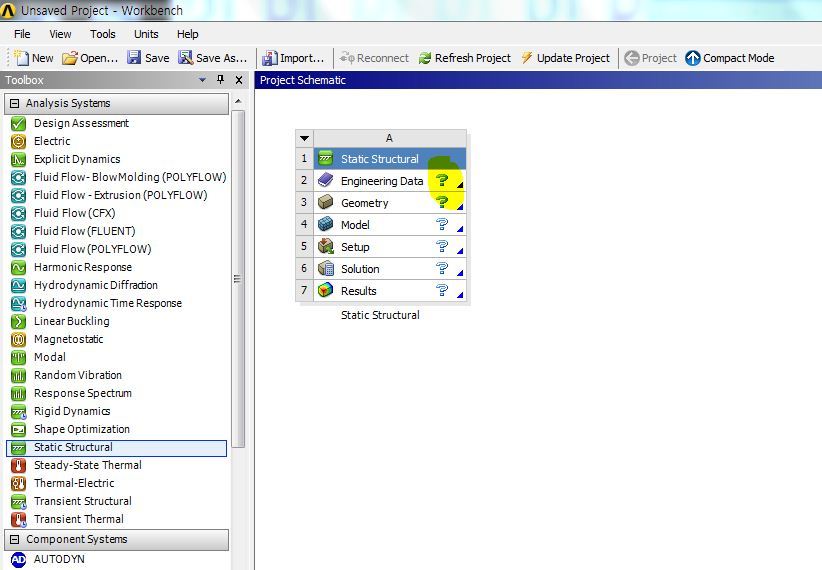
Task: Click Model cell corner triangle
Action: click(460, 229)
